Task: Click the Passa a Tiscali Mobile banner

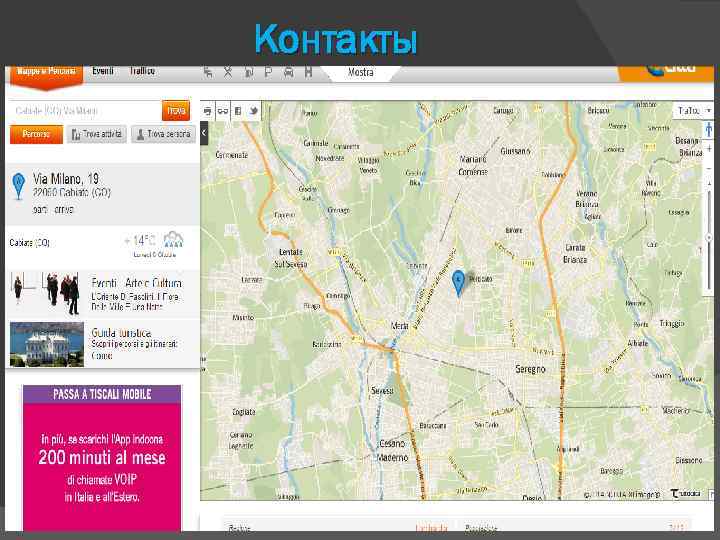Action: pos(102,458)
